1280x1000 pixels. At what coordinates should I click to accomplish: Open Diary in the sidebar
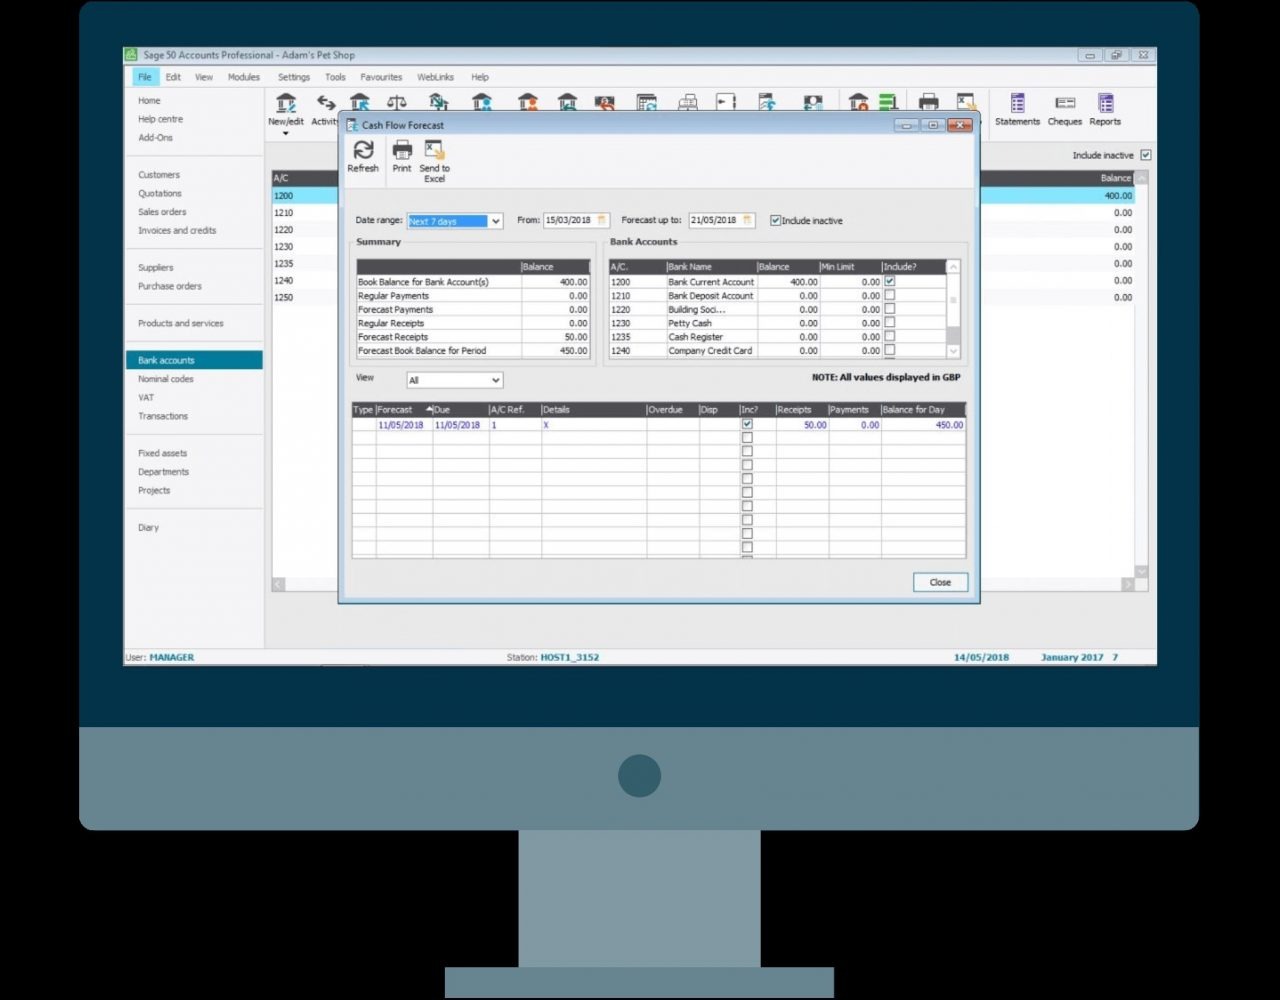pyautogui.click(x=148, y=528)
